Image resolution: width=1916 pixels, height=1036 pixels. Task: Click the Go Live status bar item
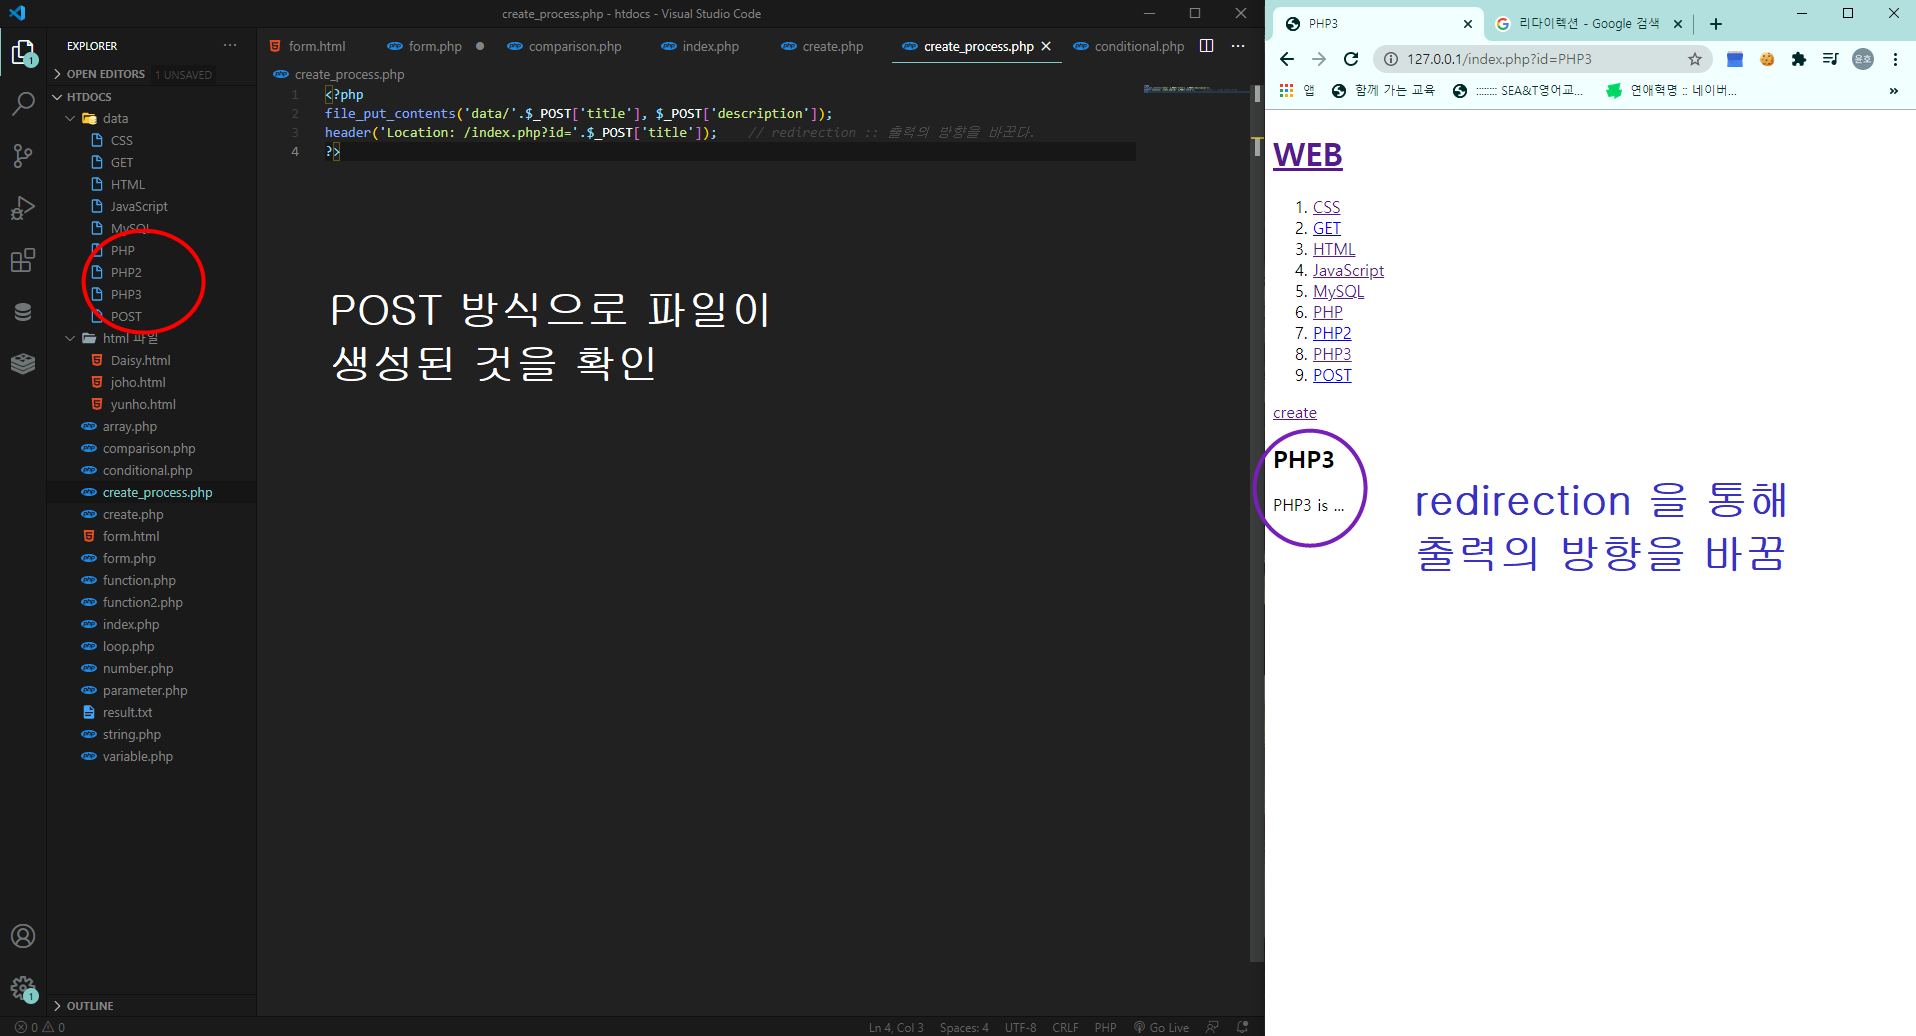1162,1027
